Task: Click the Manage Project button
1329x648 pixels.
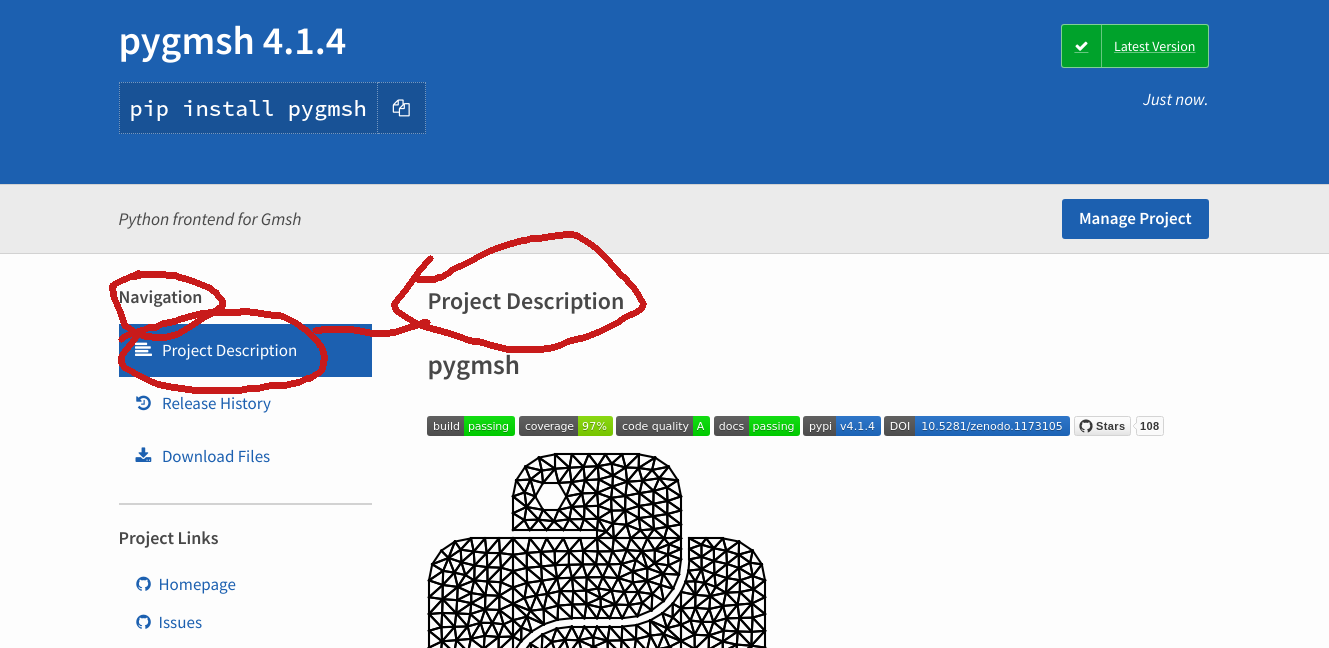Action: click(1135, 219)
